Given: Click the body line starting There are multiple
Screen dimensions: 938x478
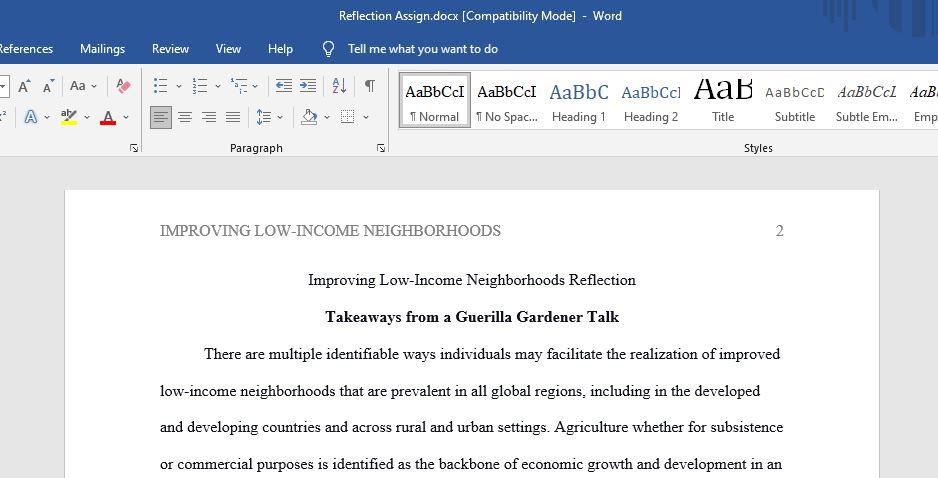Looking at the screenshot, I should click(492, 354).
